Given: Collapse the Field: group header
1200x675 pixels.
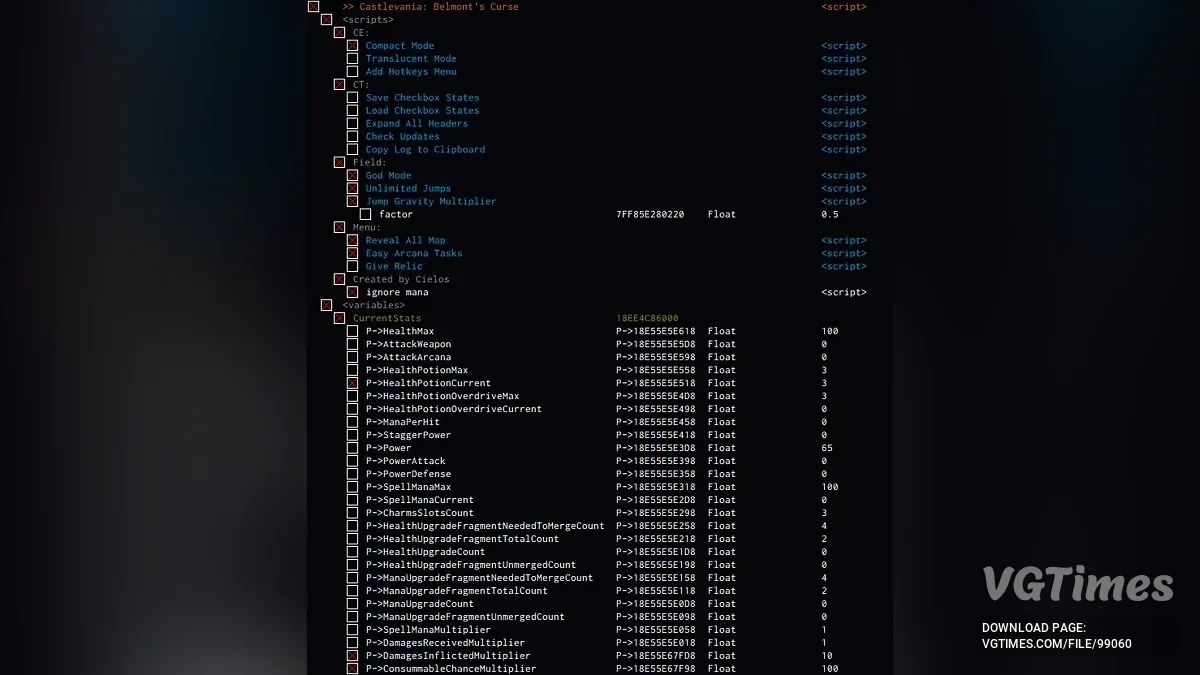Looking at the screenshot, I should [339, 163].
